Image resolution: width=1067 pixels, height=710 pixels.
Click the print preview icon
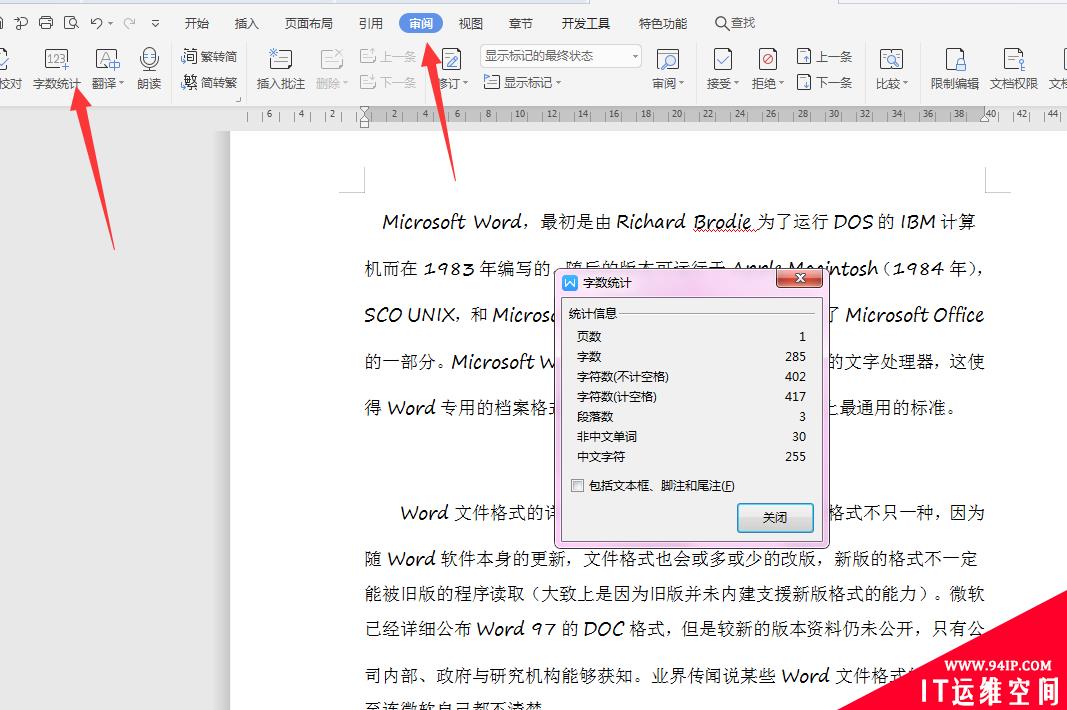click(x=71, y=23)
